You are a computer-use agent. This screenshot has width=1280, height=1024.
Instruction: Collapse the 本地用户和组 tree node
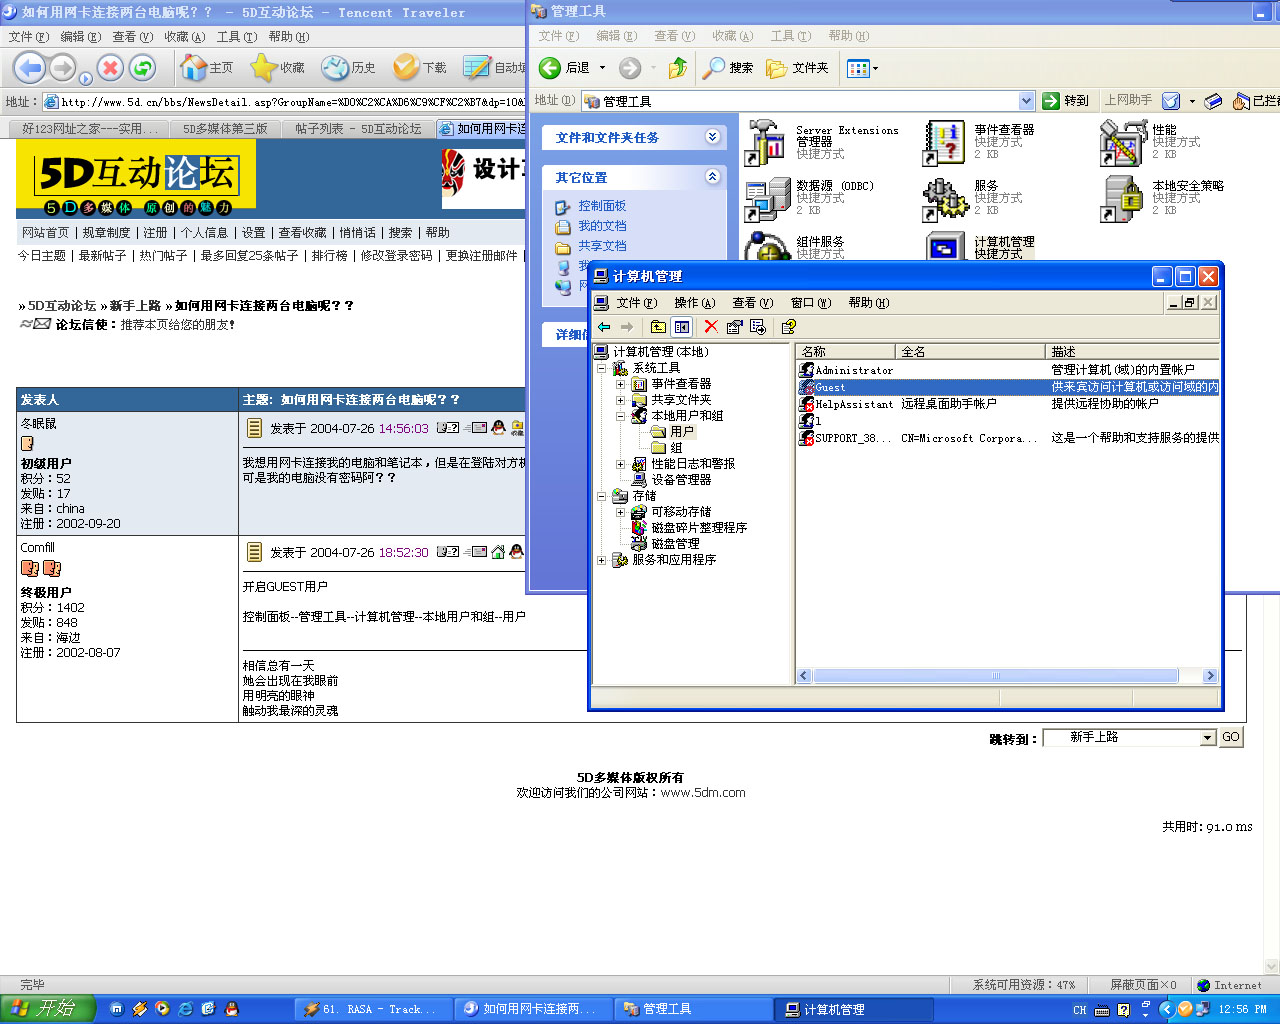pos(621,416)
